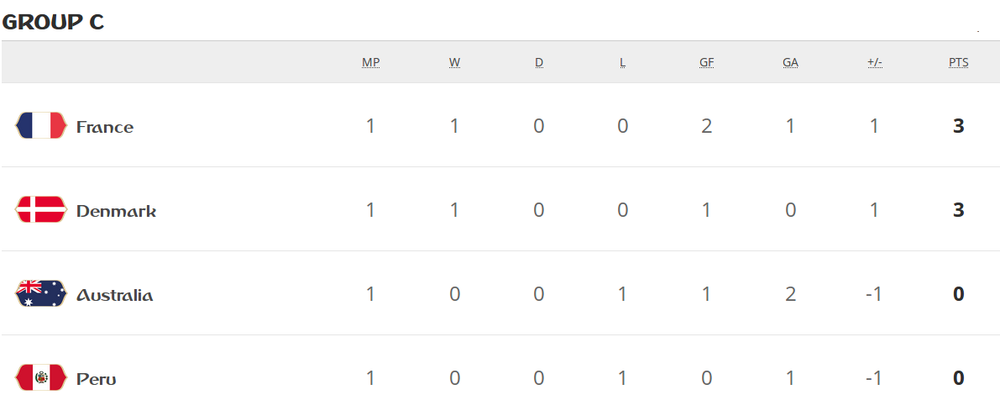Select France's points value
Image resolution: width=1000 pixels, height=416 pixels.
click(958, 126)
